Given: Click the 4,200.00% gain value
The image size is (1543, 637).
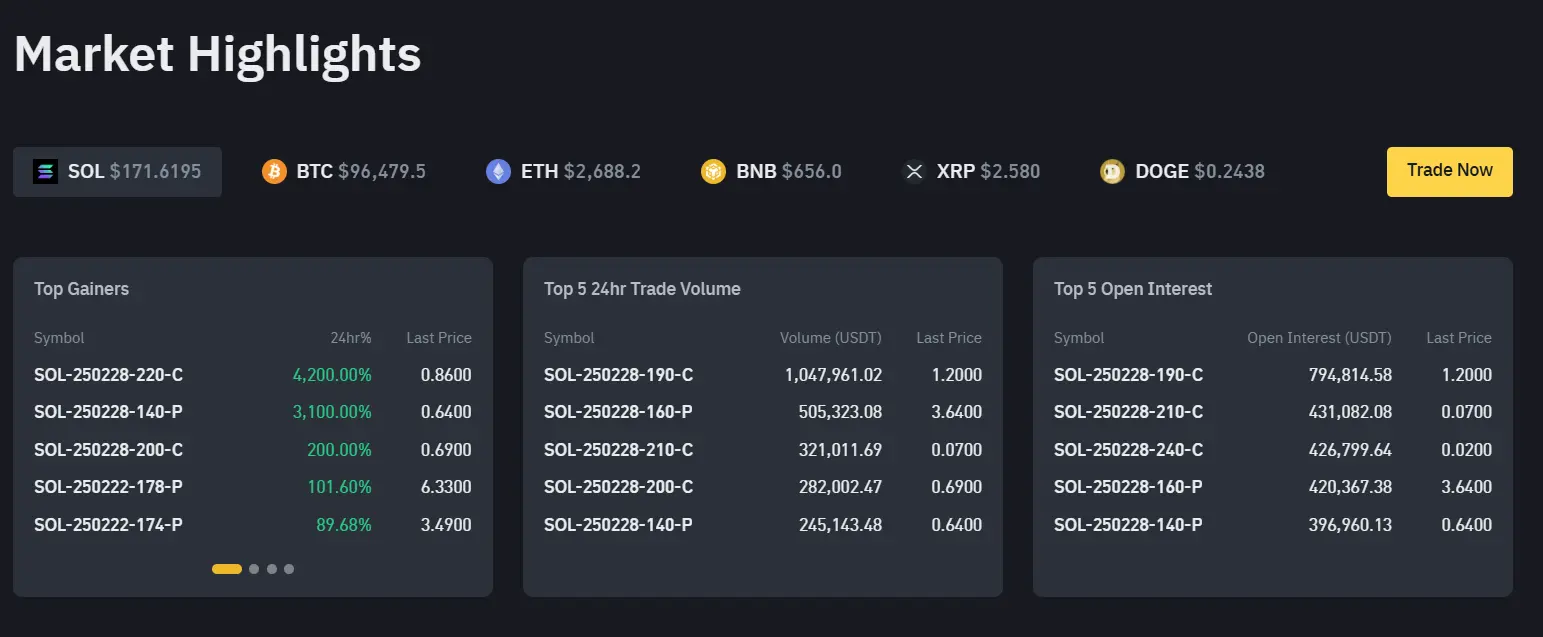Looking at the screenshot, I should click(332, 375).
